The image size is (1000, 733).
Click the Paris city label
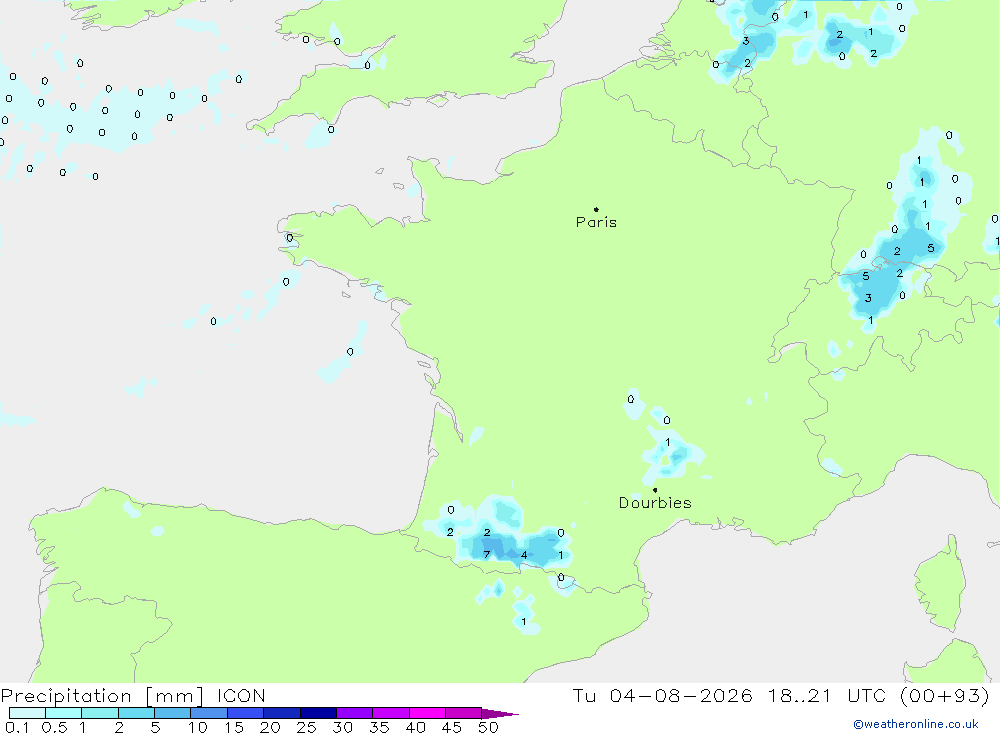[596, 222]
